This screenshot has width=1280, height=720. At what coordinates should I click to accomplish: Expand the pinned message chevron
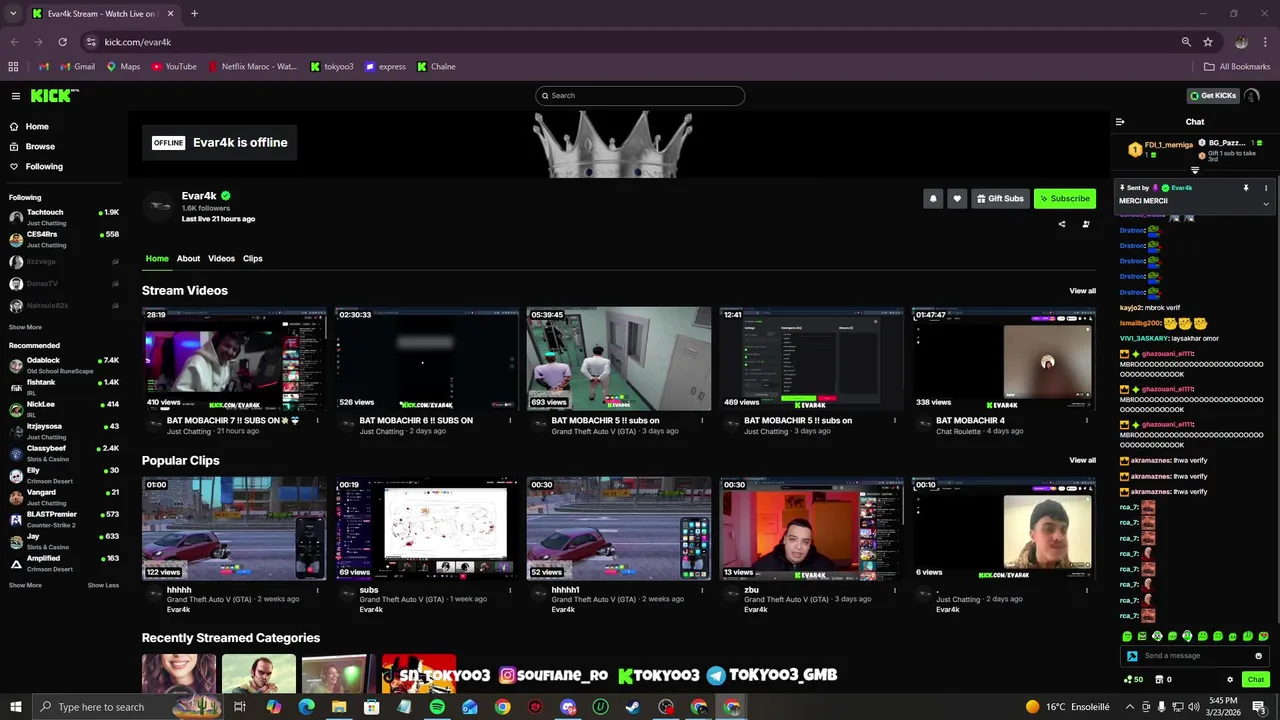coord(1266,204)
